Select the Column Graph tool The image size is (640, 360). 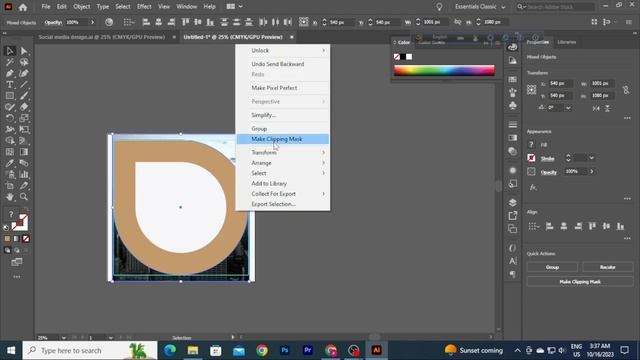(24, 174)
